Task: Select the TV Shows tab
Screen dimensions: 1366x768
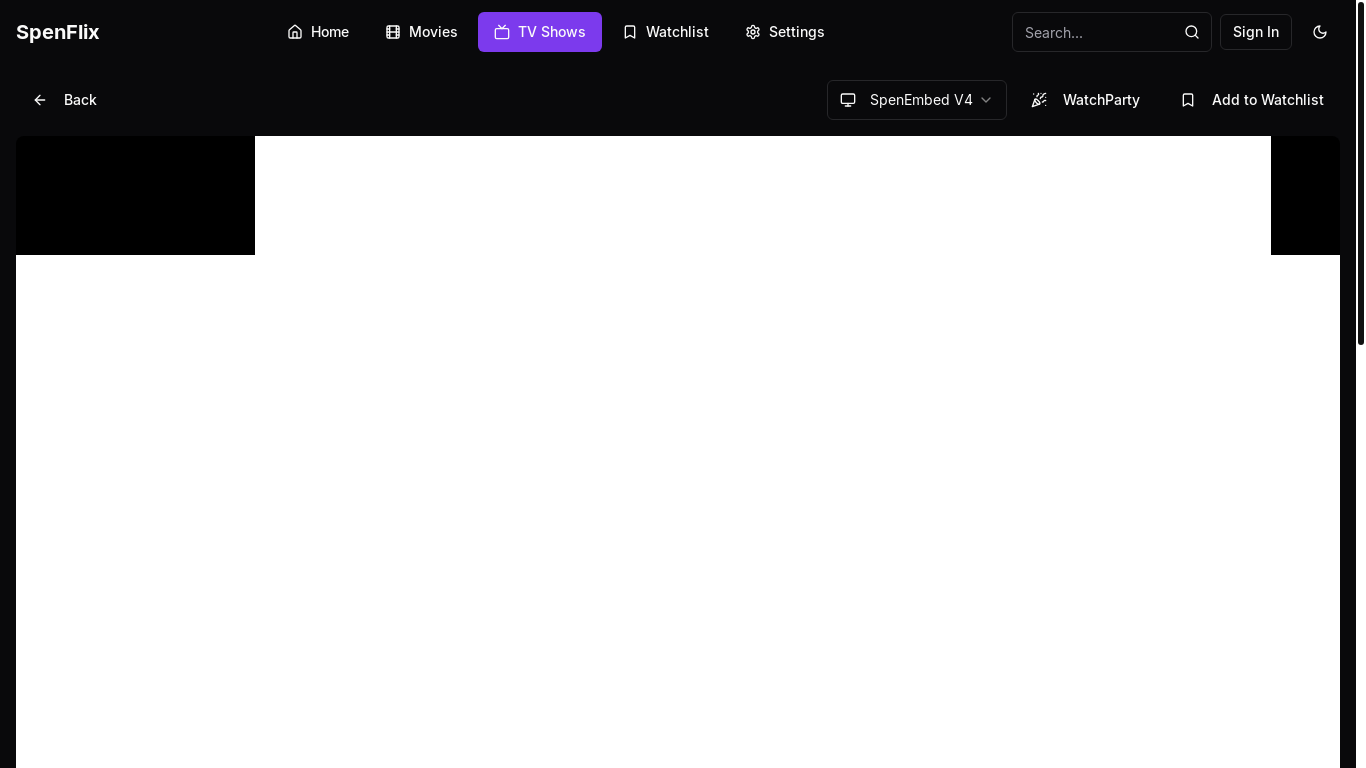Action: (x=540, y=32)
